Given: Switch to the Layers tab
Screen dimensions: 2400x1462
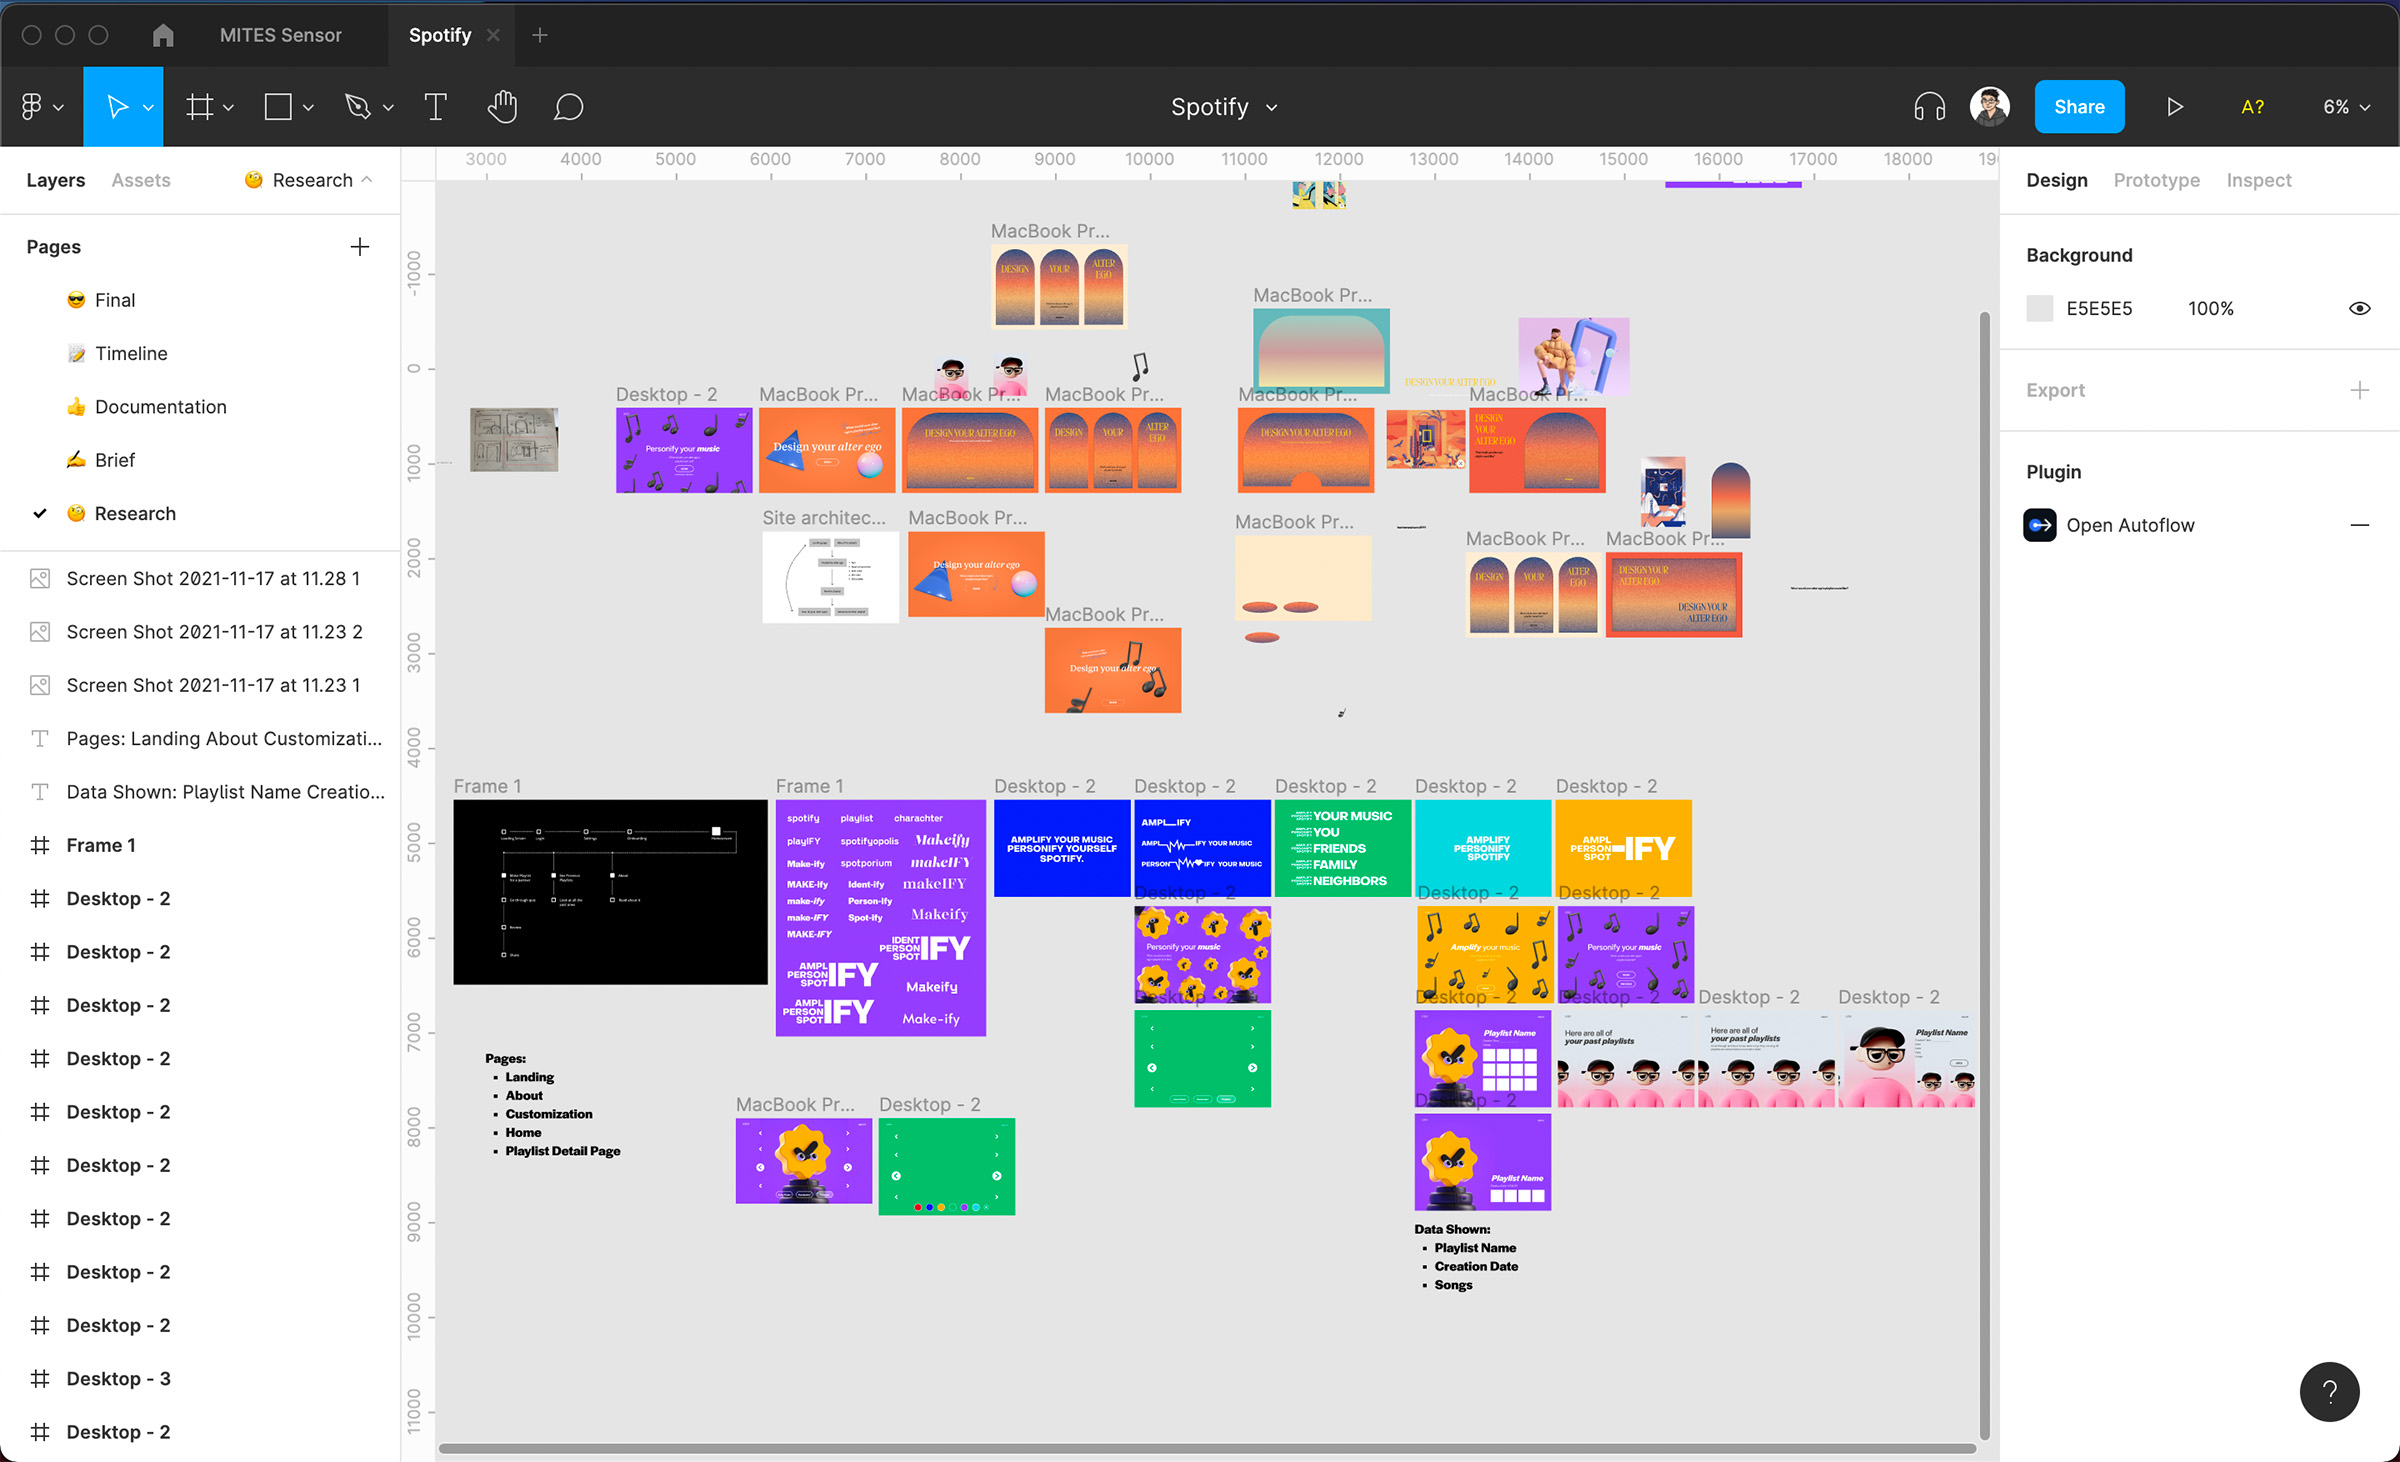Looking at the screenshot, I should pos(55,180).
